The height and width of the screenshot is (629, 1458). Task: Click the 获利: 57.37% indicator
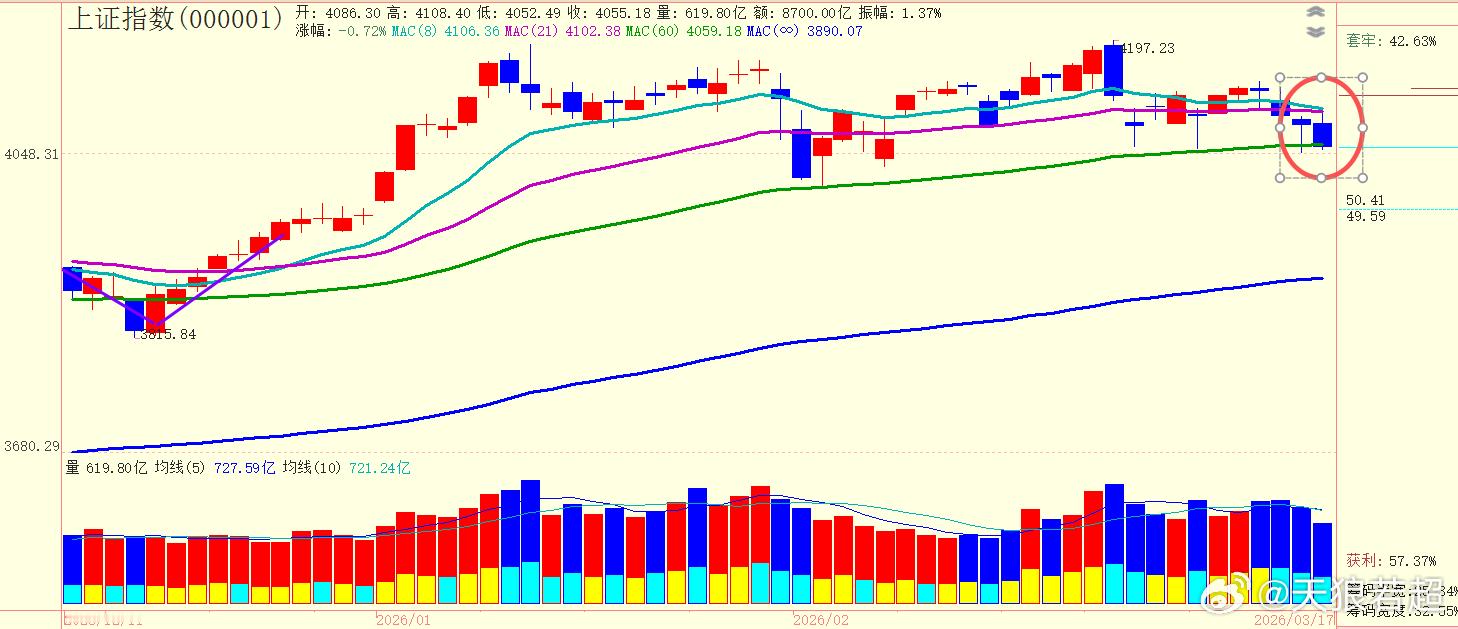tap(1391, 560)
